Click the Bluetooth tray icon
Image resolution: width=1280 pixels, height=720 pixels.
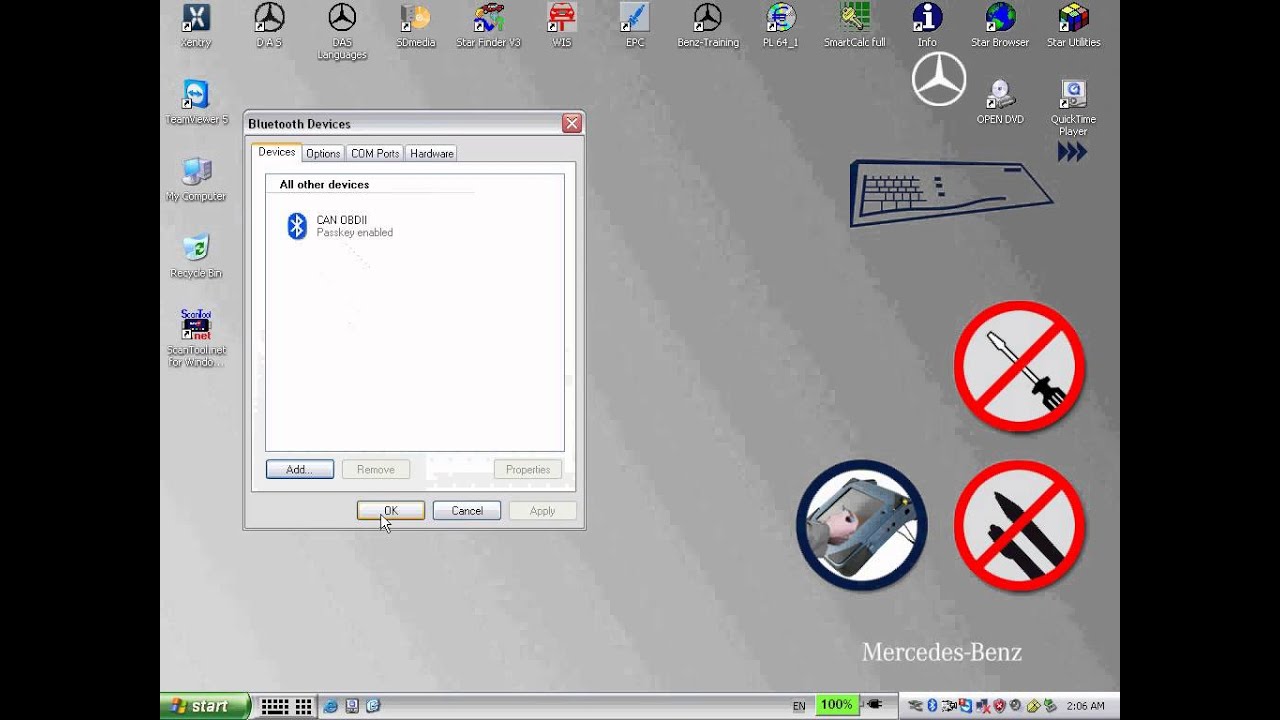932,705
